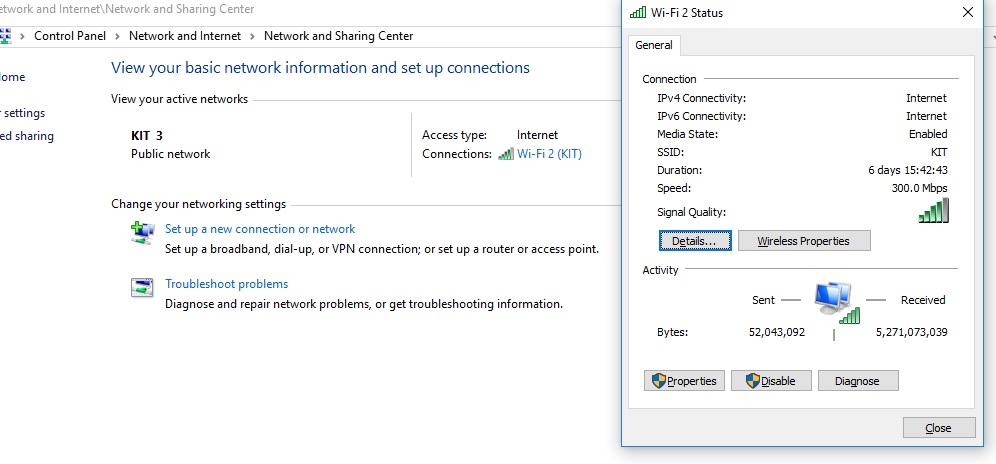Expand the chevron after Control Panel breadcrumb

(117, 36)
